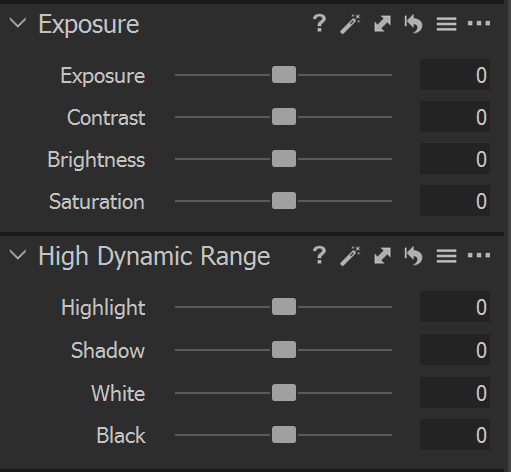511x472 pixels.
Task: Collapse the High Dynamic Range panel chevron
Action: tap(18, 255)
